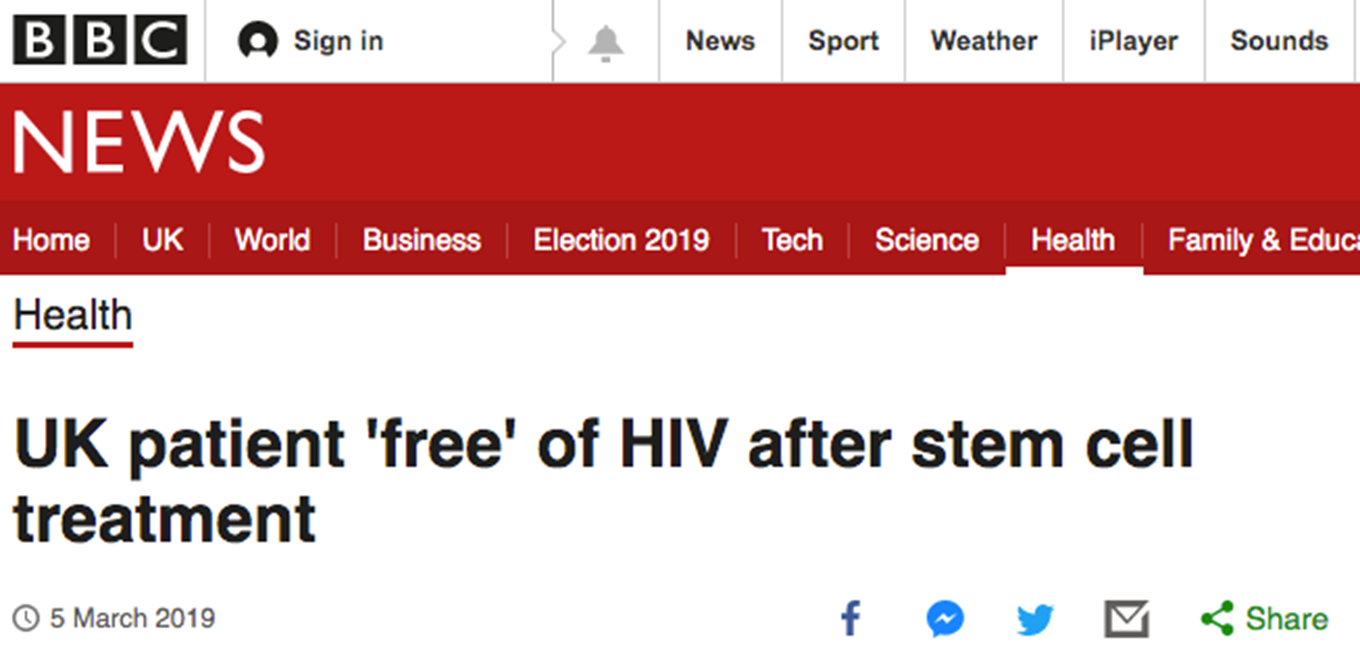The width and height of the screenshot is (1360, 667).
Task: Open BBC iPlayer link
Action: [1133, 41]
